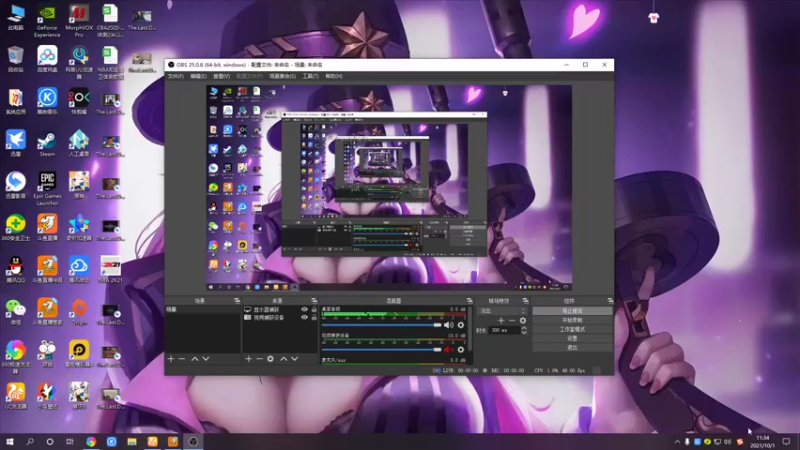The image size is (800, 450).
Task: Toggle lock on the video capture device source
Action: click(x=314, y=317)
